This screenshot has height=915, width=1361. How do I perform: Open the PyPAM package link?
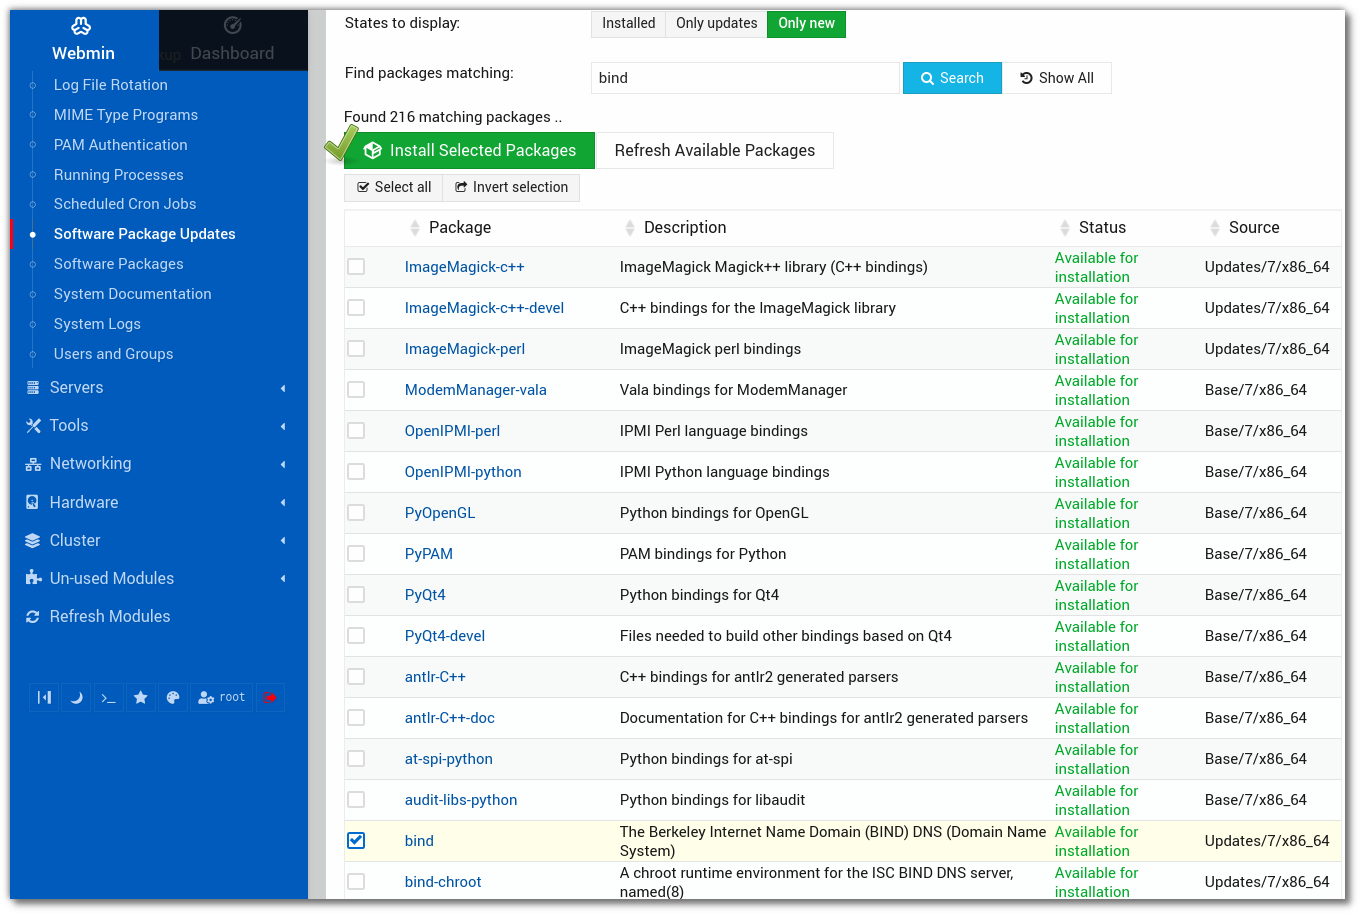[429, 554]
